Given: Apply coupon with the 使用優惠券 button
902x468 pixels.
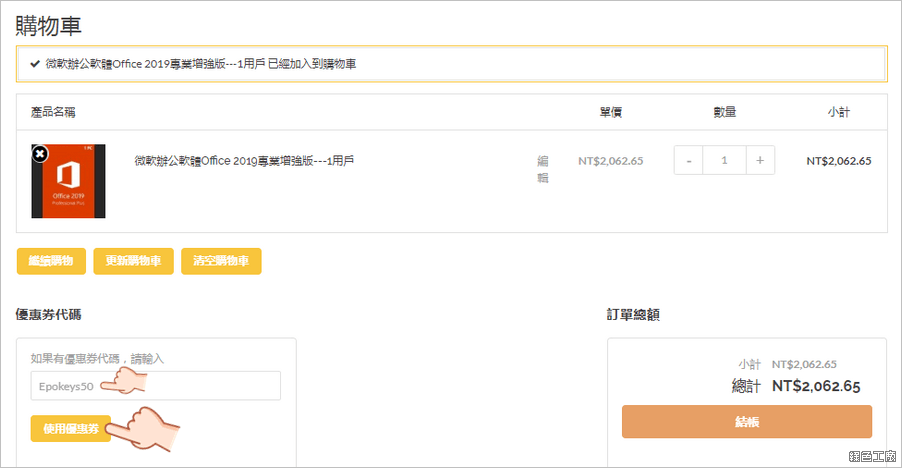Looking at the screenshot, I should point(71,428).
